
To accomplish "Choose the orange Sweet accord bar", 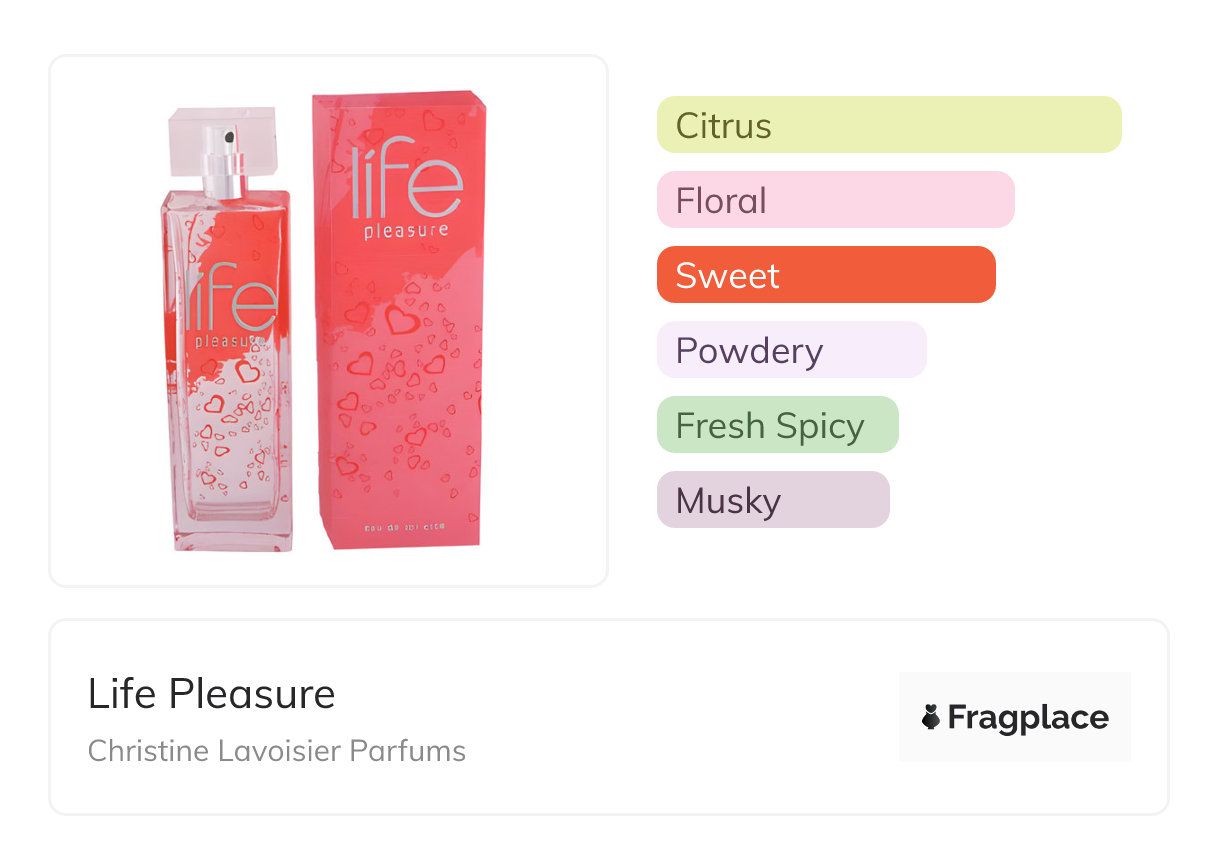I will [825, 275].
